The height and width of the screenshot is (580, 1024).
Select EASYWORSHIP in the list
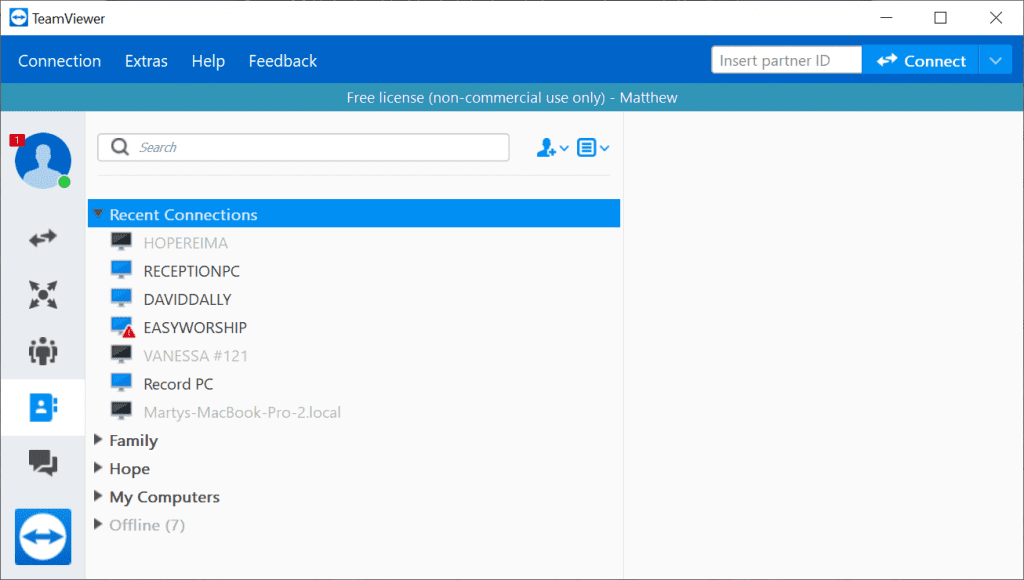pos(195,327)
